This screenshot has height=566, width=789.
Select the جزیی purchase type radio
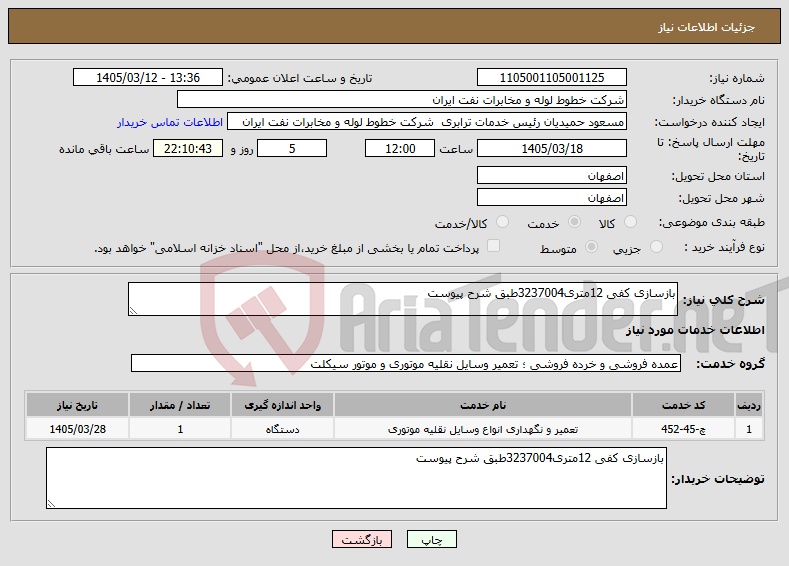click(656, 247)
